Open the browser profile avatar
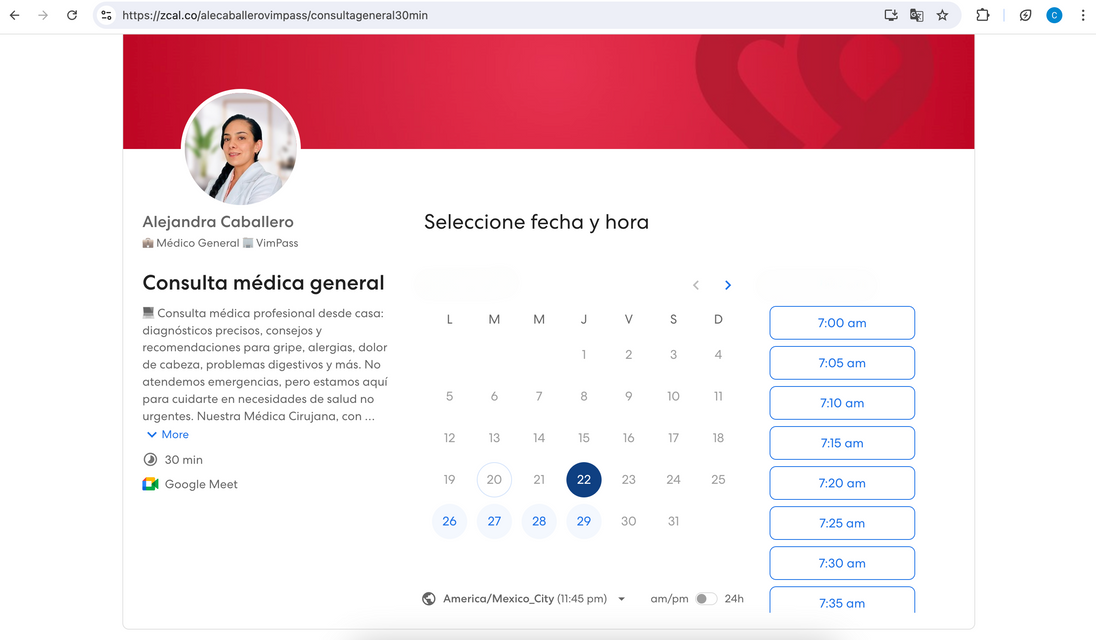Screen dimensions: 1096x640 [1054, 15]
